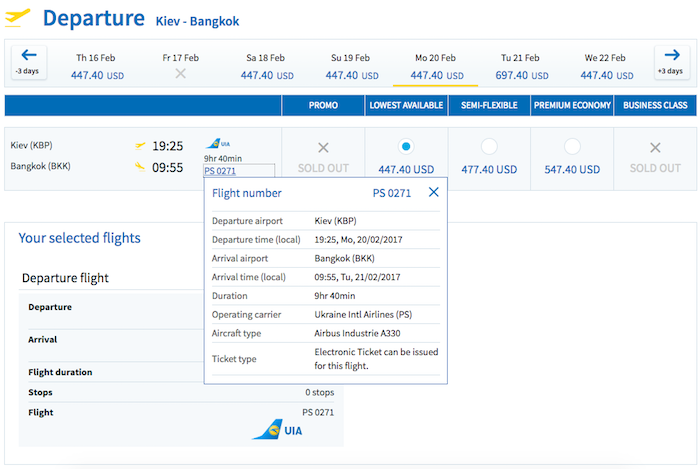Screen dimensions: 700x469
Task: Choose We 22 Feb date tab
Action: coord(605,66)
